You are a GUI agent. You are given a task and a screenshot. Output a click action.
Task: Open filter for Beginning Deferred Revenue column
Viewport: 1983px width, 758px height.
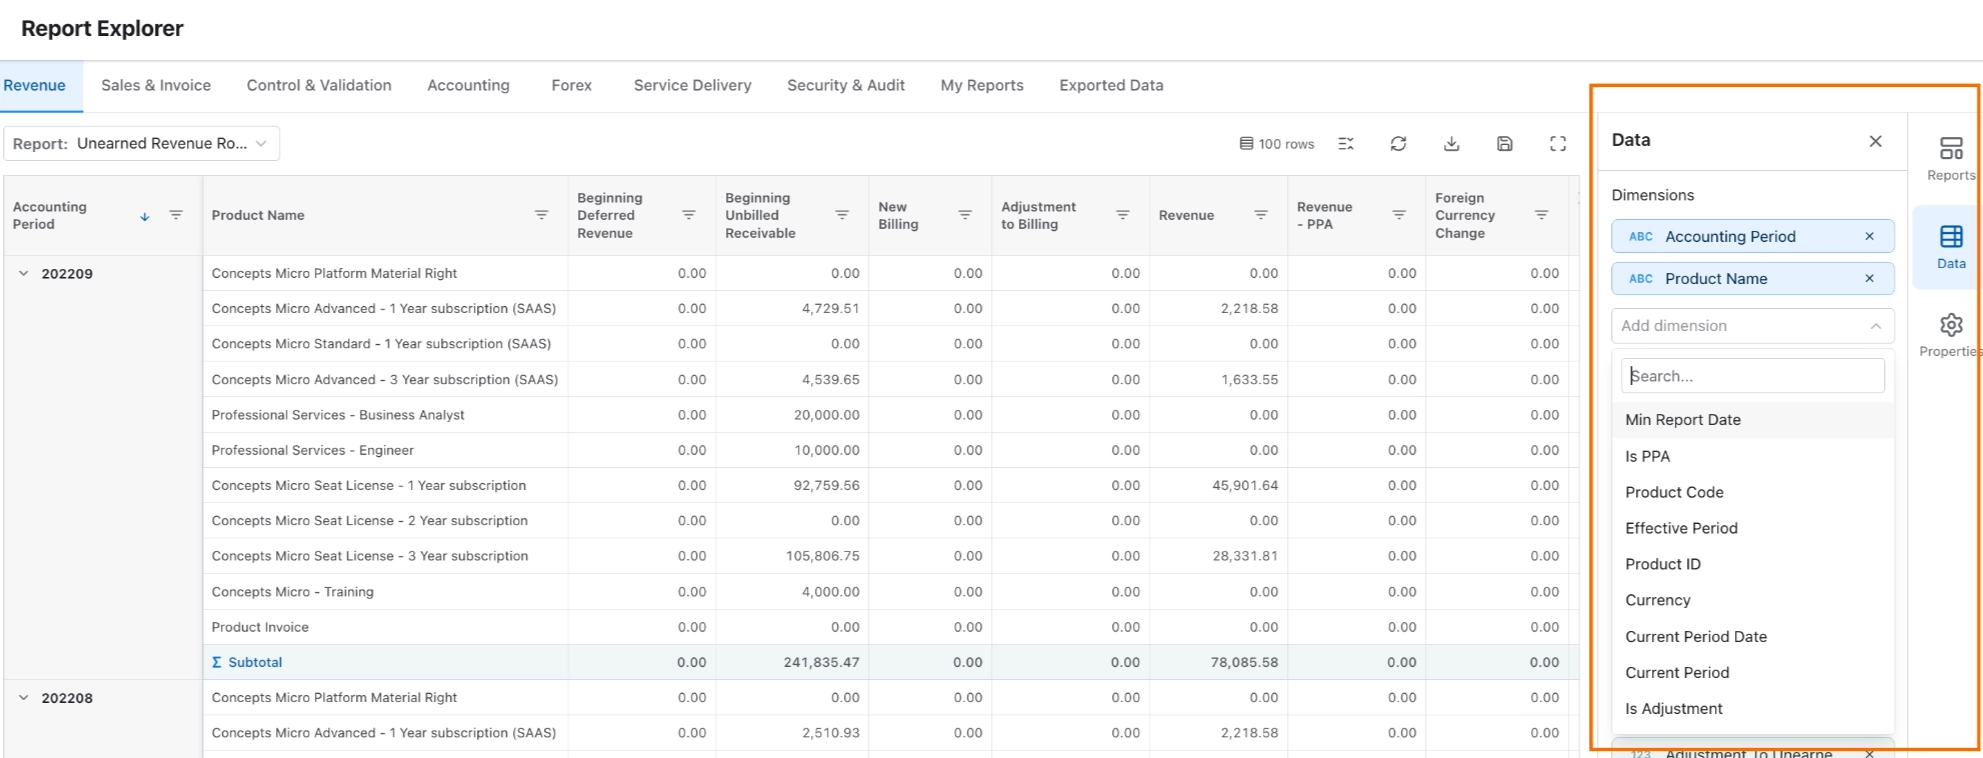(x=689, y=215)
